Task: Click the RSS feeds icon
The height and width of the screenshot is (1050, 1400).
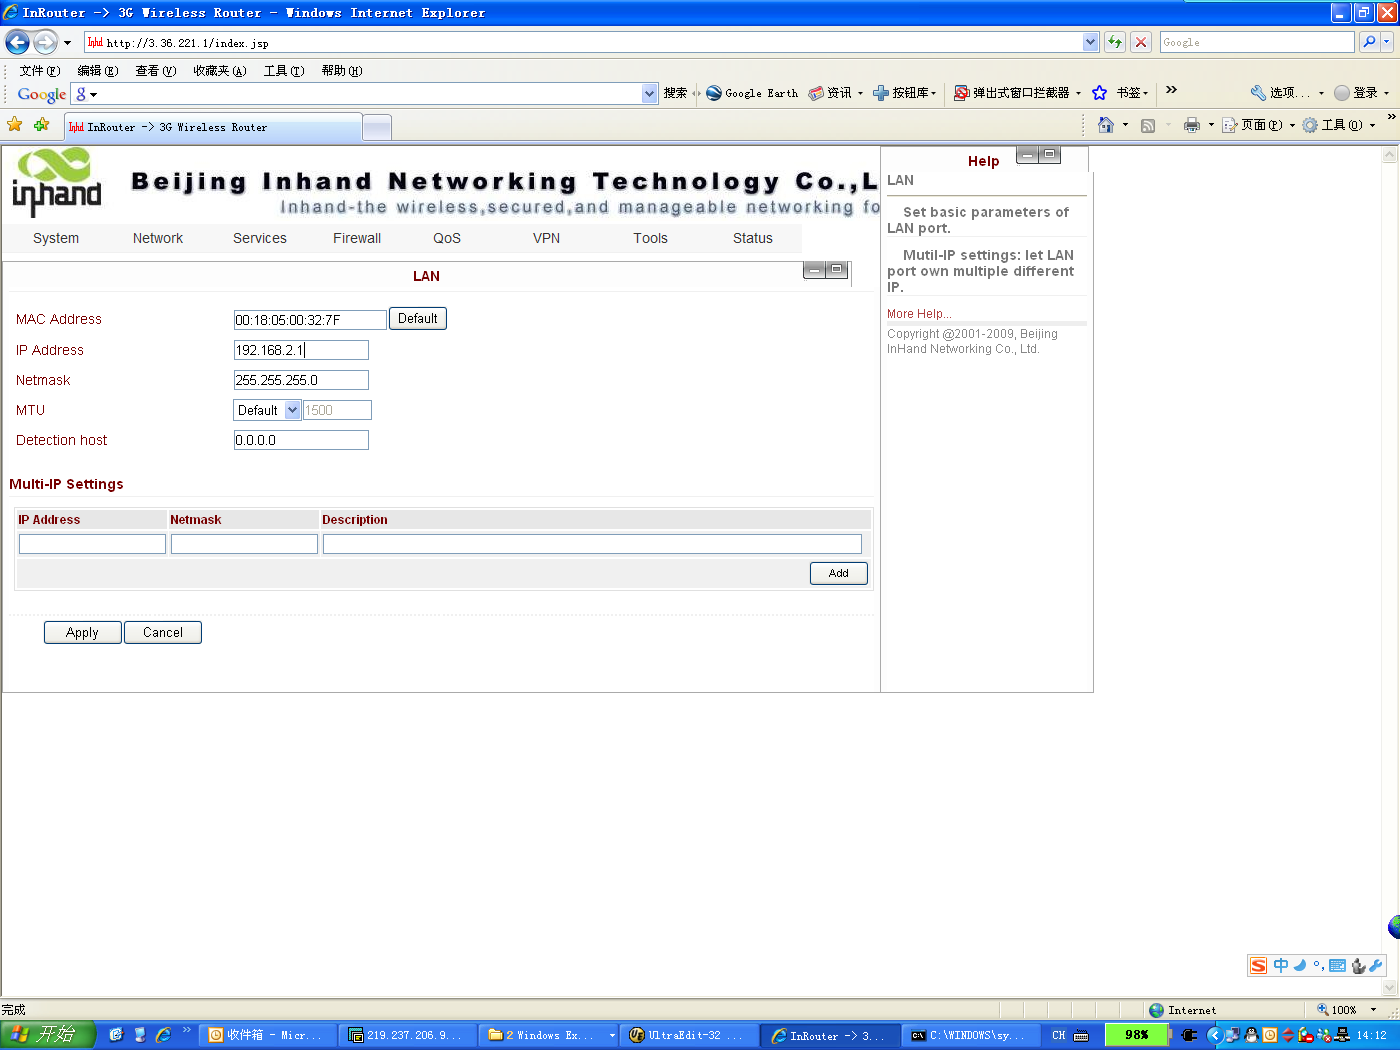Action: tap(1148, 125)
